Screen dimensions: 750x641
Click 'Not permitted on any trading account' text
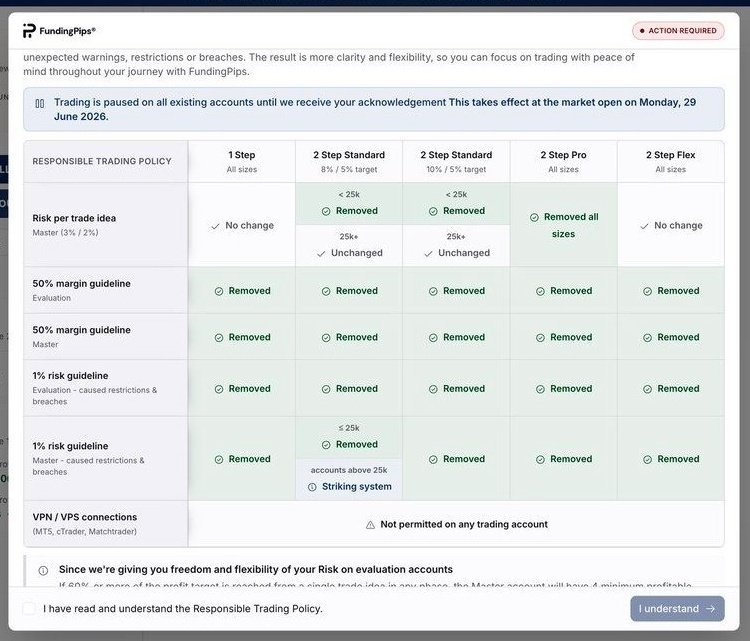464,524
